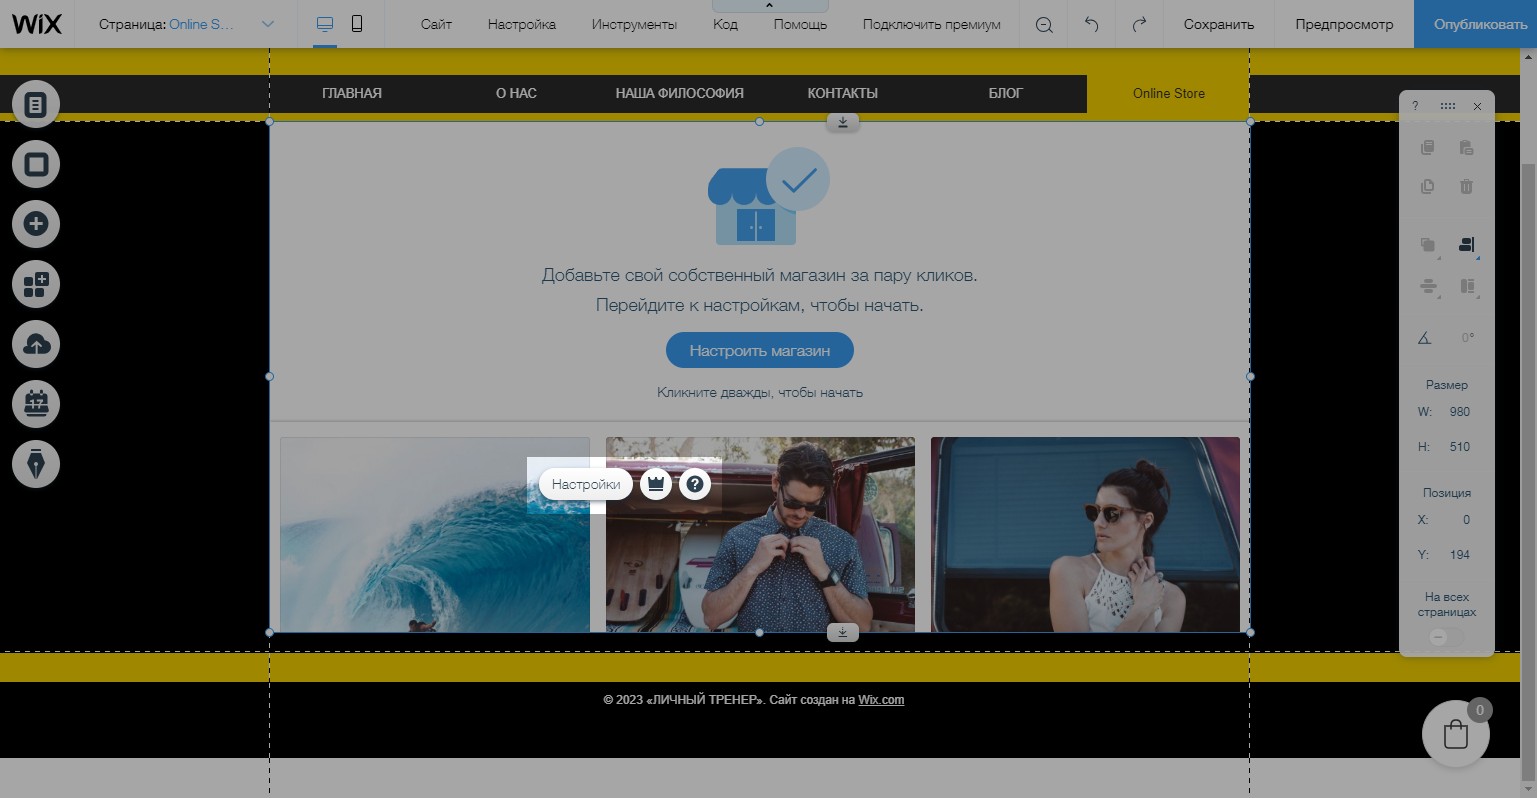The image size is (1537, 798).
Task: Select the Online Store navigation item
Action: pyautogui.click(x=1169, y=93)
